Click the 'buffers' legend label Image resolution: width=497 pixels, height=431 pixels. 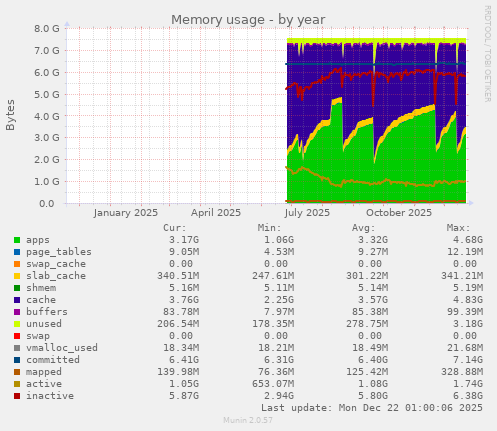point(47,312)
